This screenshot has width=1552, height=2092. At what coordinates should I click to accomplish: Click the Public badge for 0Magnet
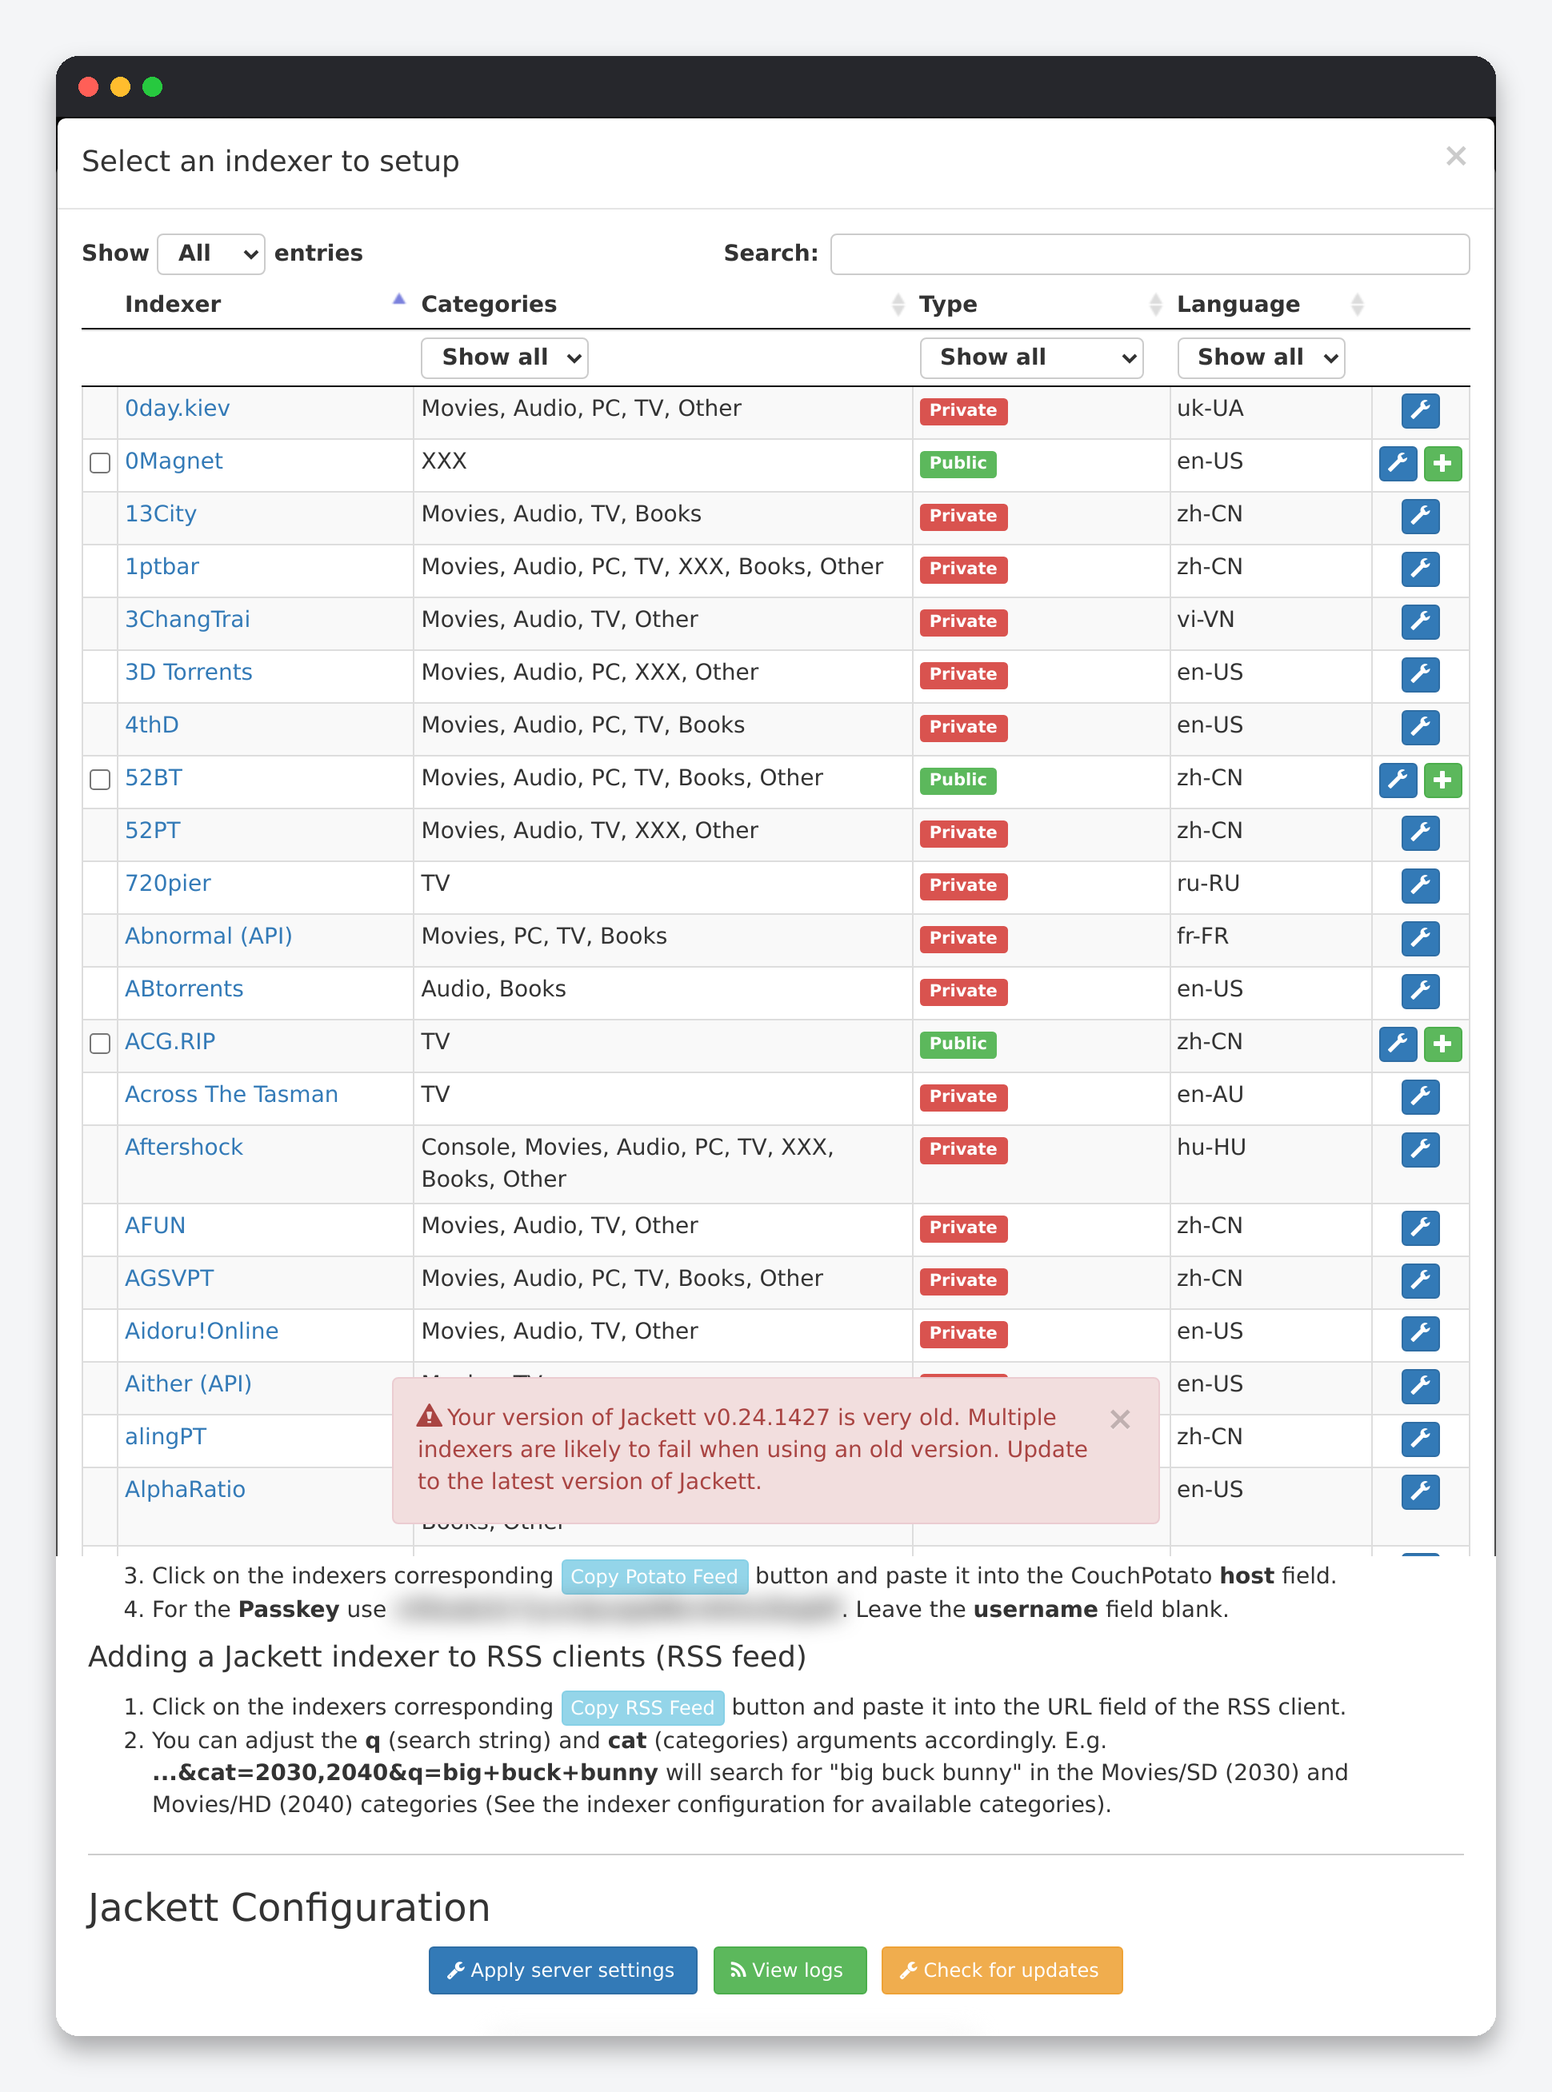(x=958, y=463)
